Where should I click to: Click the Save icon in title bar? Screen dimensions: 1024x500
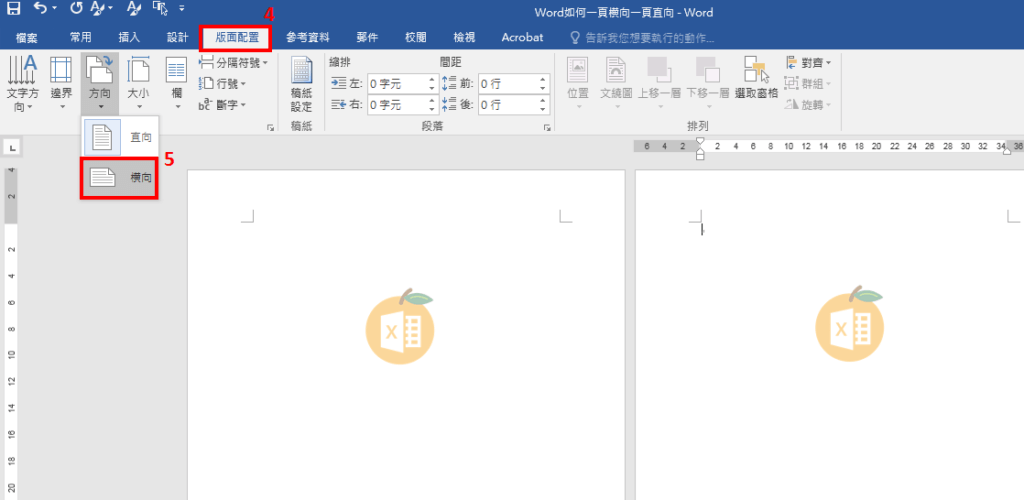pos(13,10)
